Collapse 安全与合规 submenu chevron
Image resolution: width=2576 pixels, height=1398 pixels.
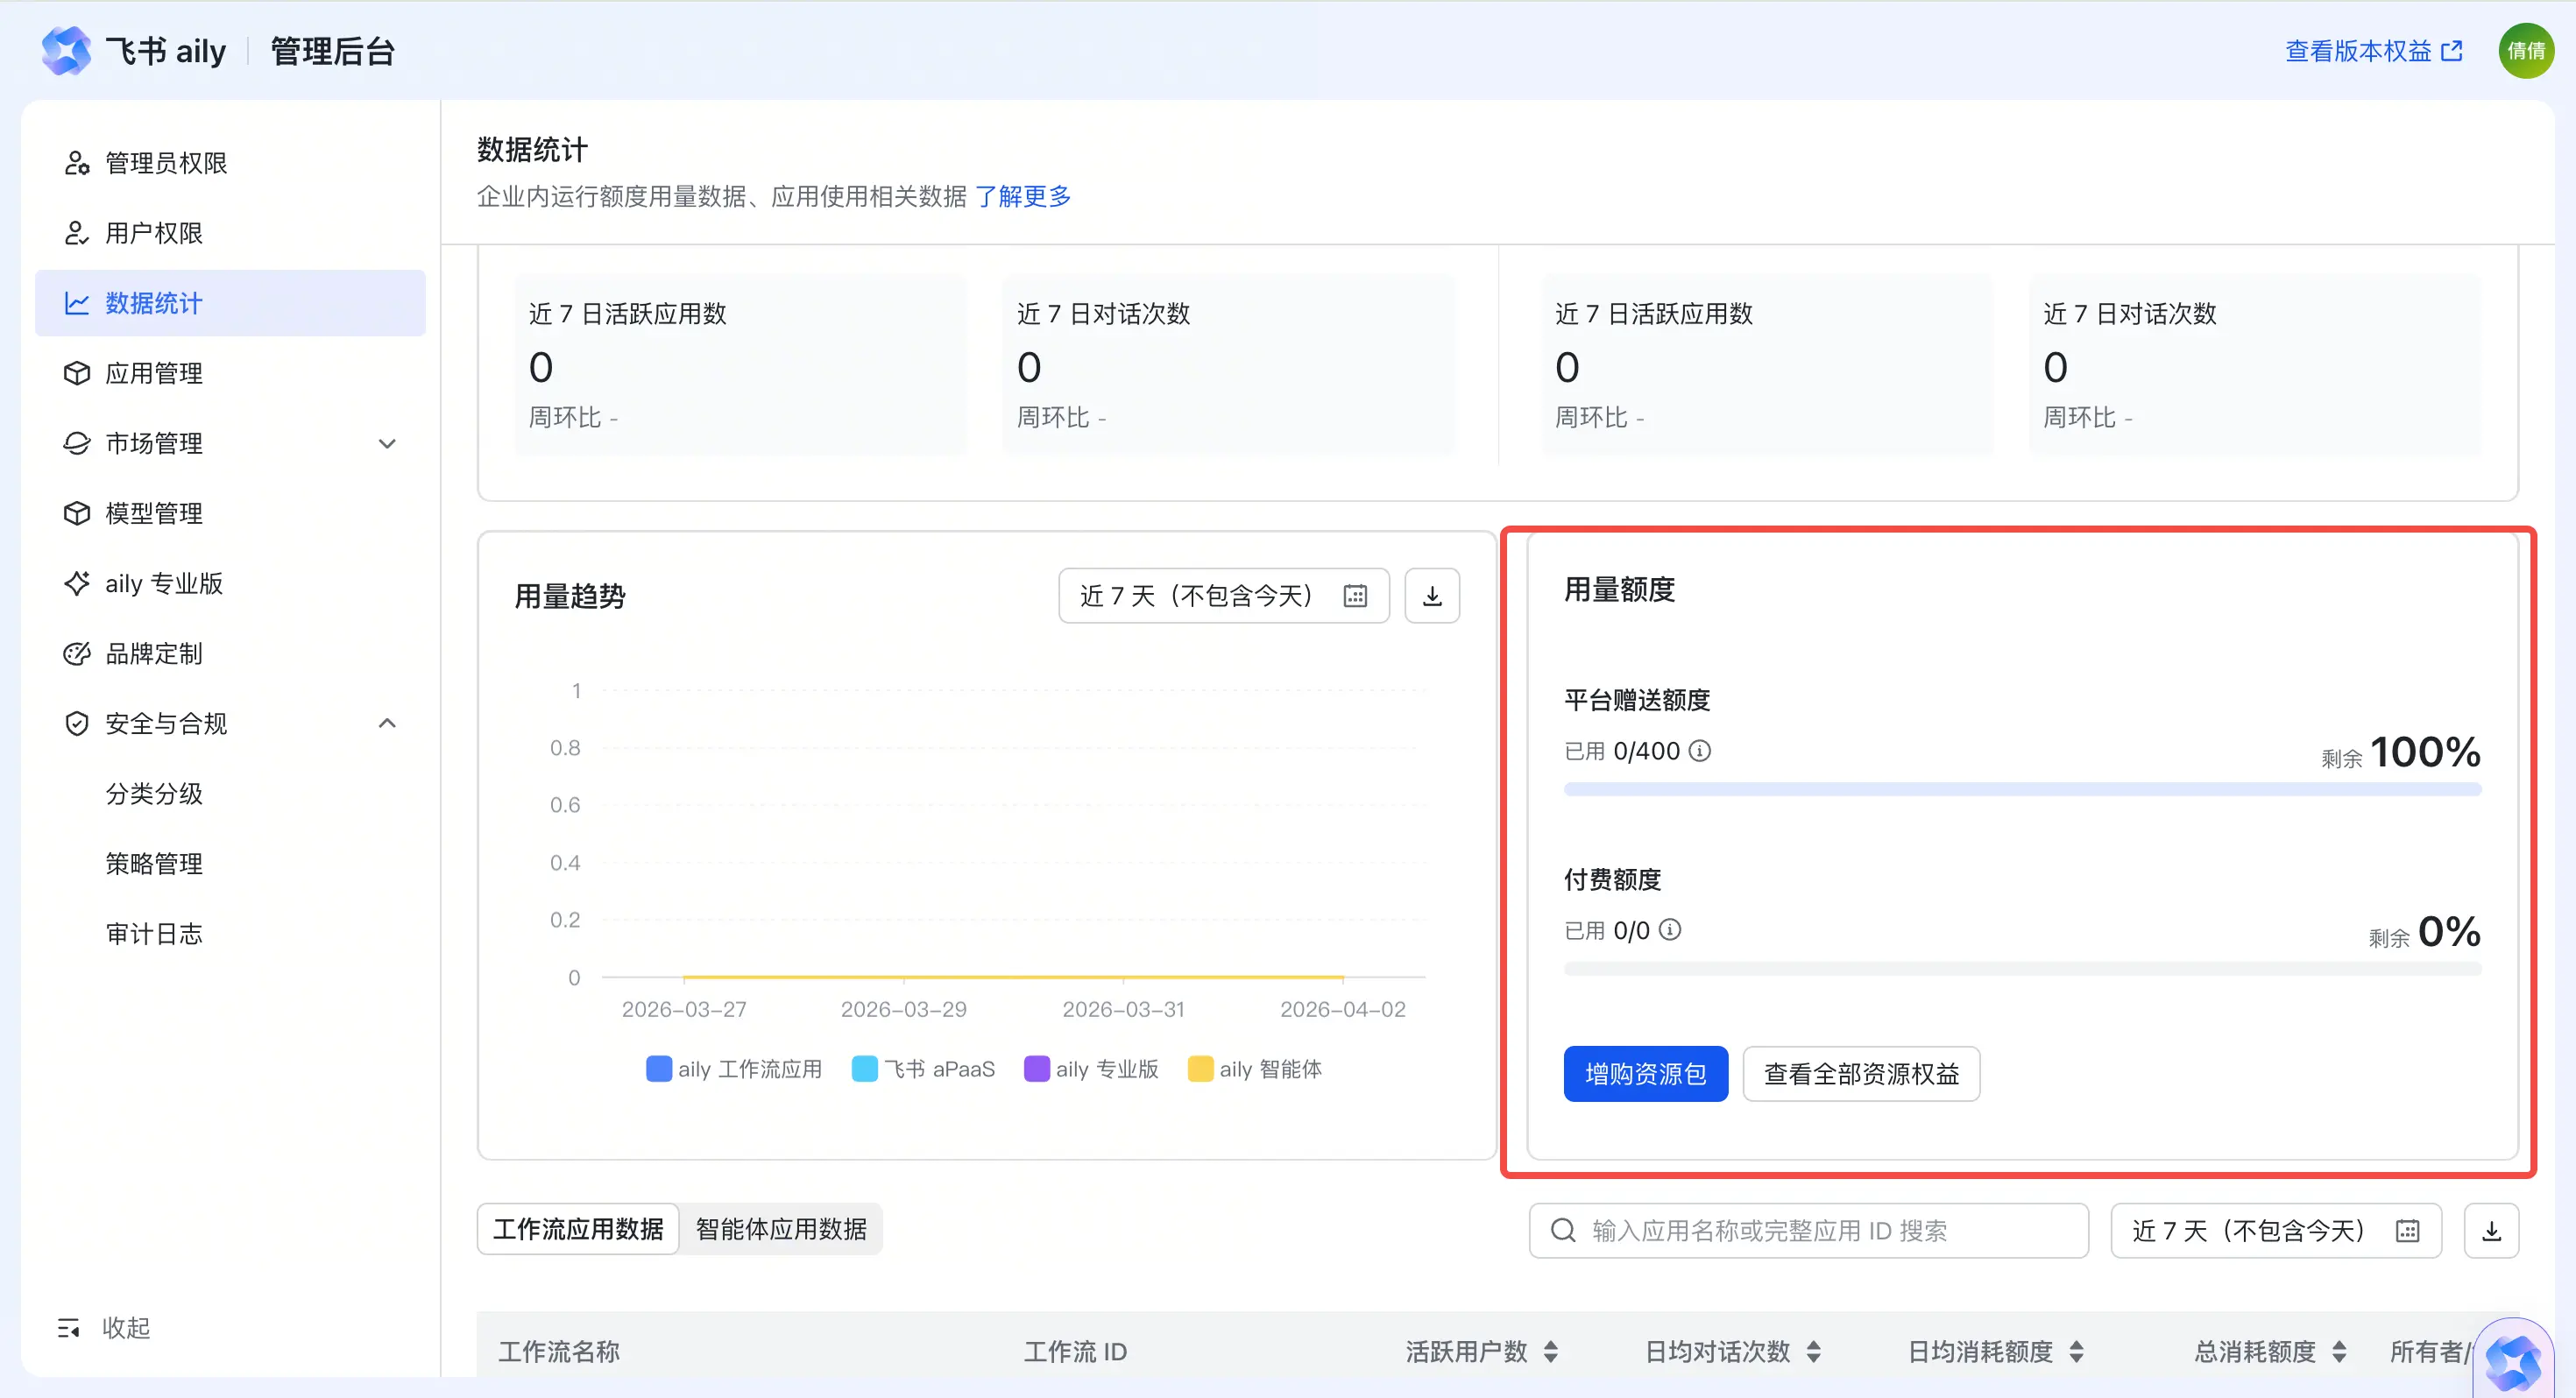(x=387, y=723)
